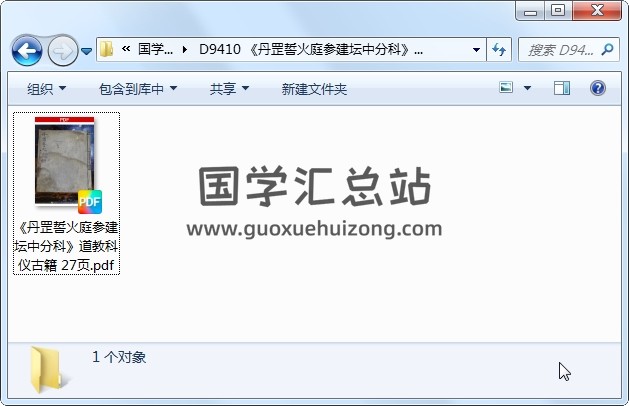Click the search magnifier icon
Image resolution: width=629 pixels, height=406 pixels.
[x=608, y=50]
